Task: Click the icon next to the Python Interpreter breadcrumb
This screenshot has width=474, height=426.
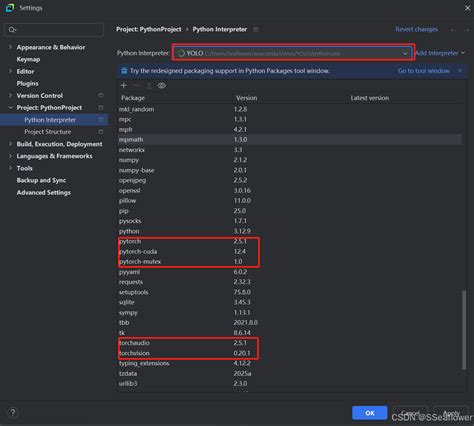Action: pos(256,29)
